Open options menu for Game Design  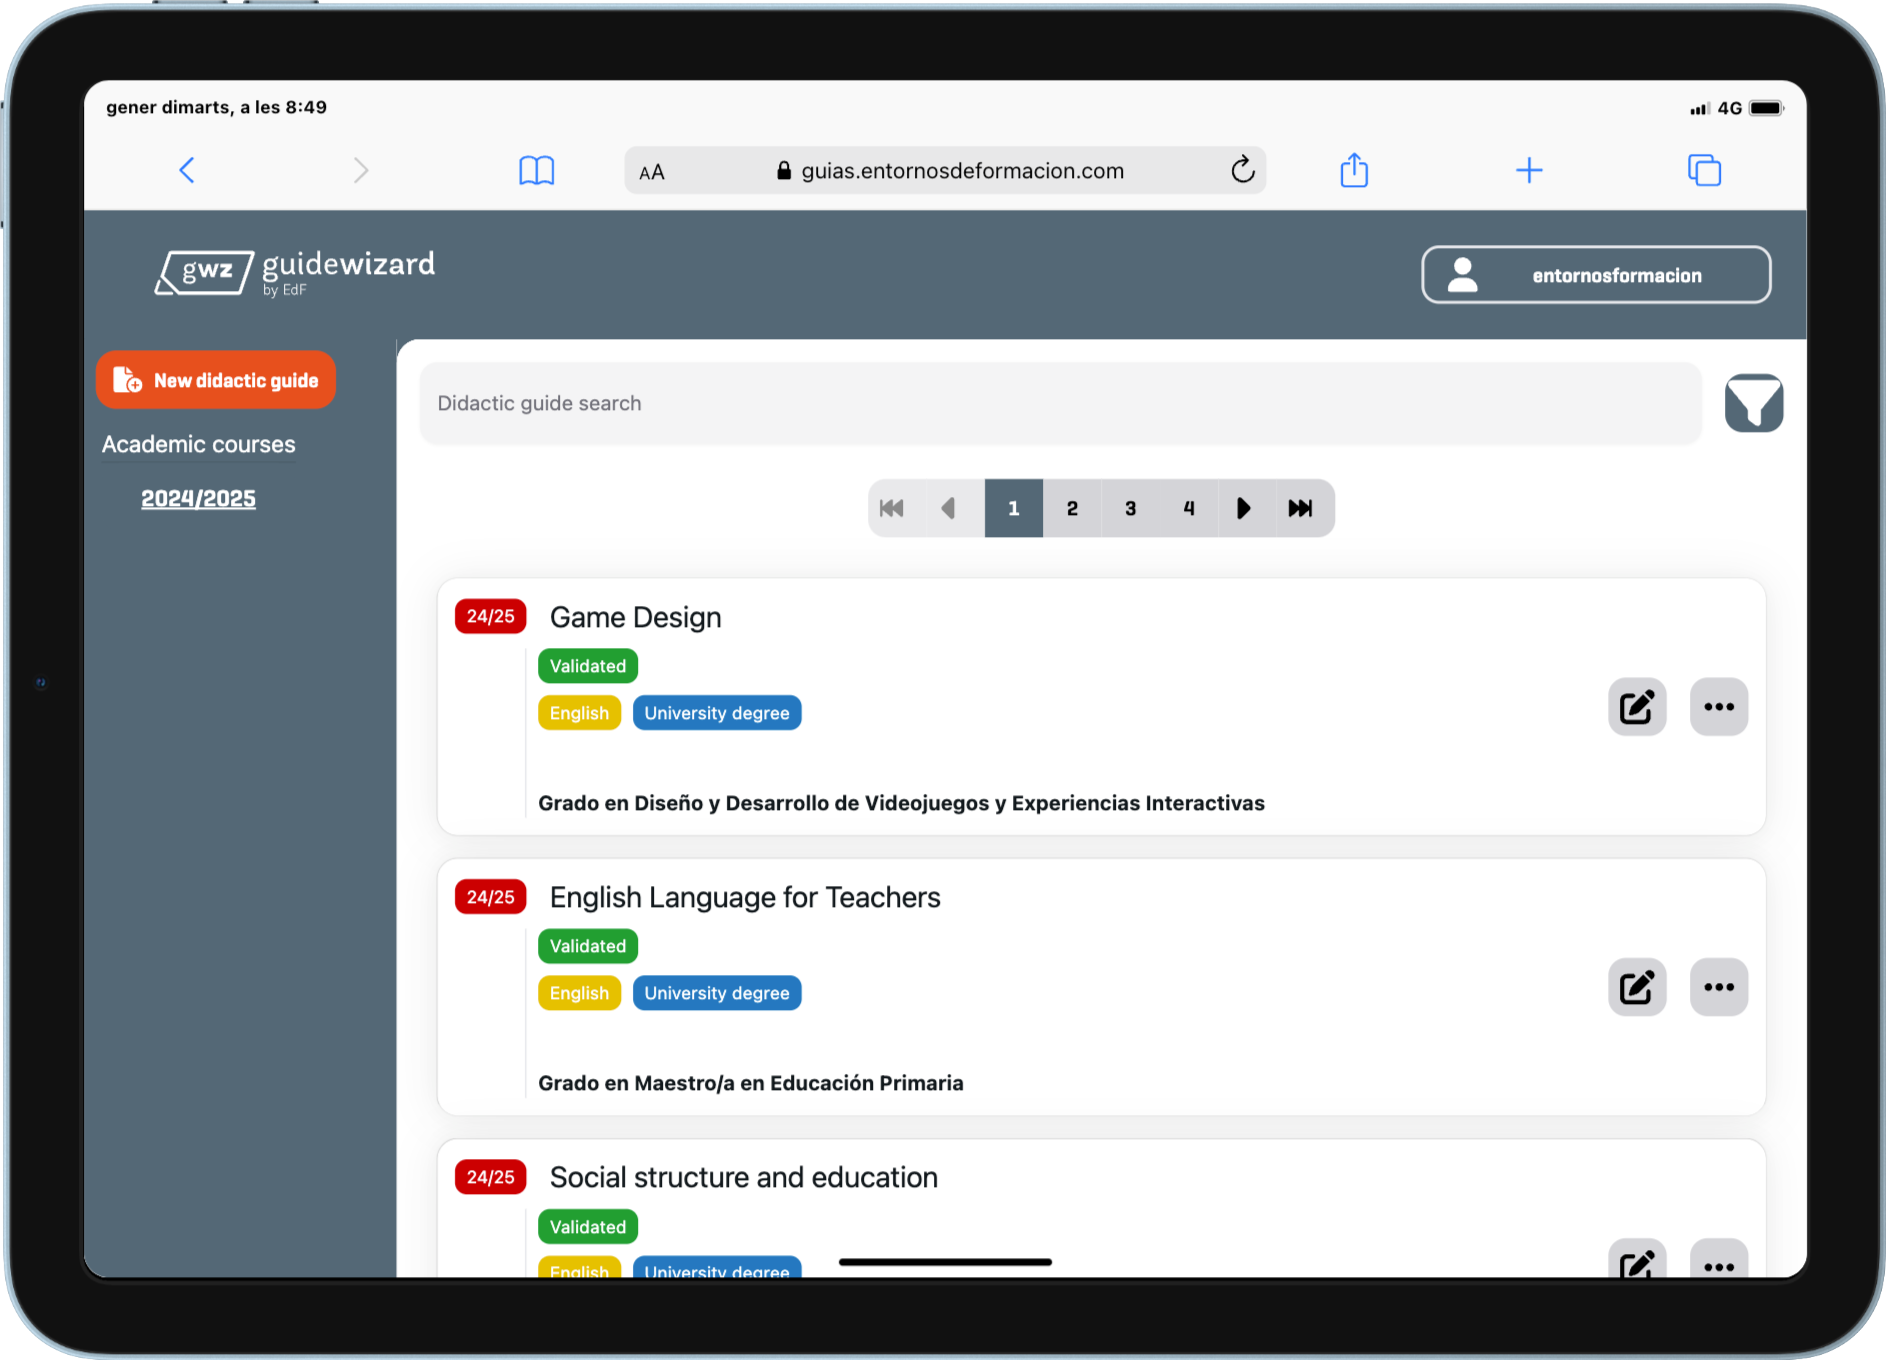click(1719, 707)
